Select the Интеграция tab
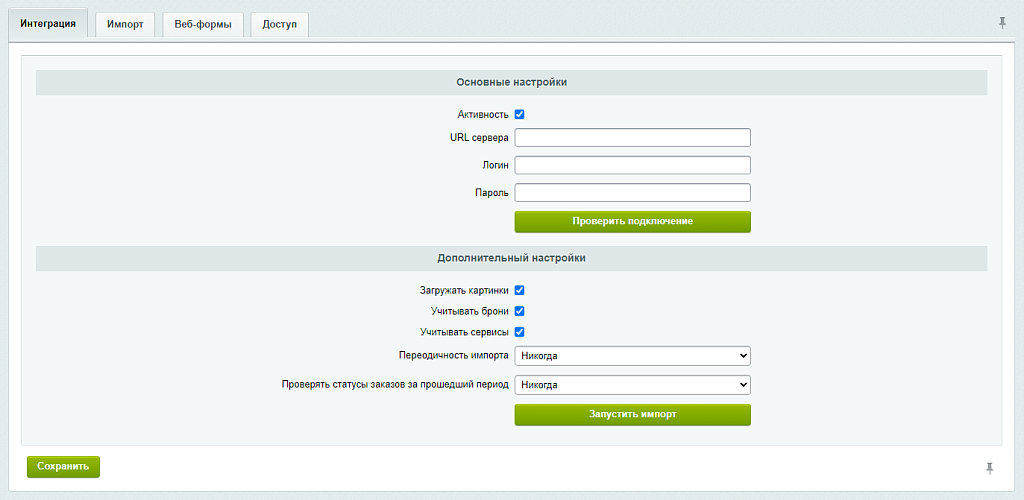The height and width of the screenshot is (500, 1024). (x=48, y=24)
